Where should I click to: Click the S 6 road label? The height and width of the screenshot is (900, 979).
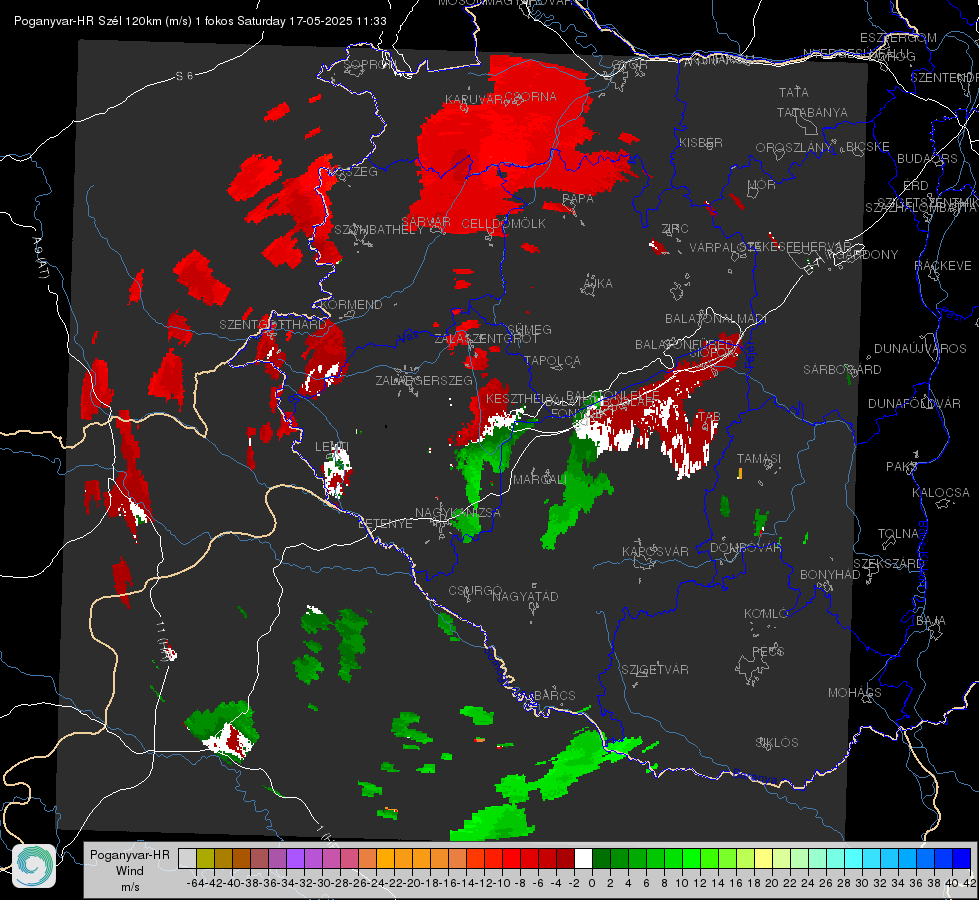pos(184,76)
